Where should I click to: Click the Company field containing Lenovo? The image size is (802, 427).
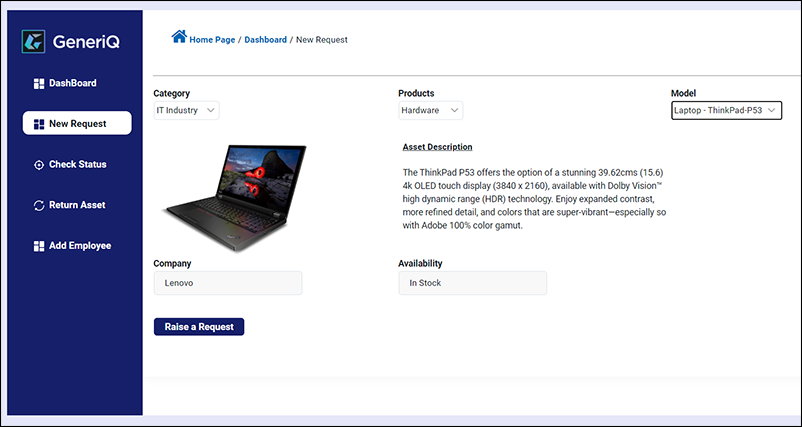coord(228,283)
